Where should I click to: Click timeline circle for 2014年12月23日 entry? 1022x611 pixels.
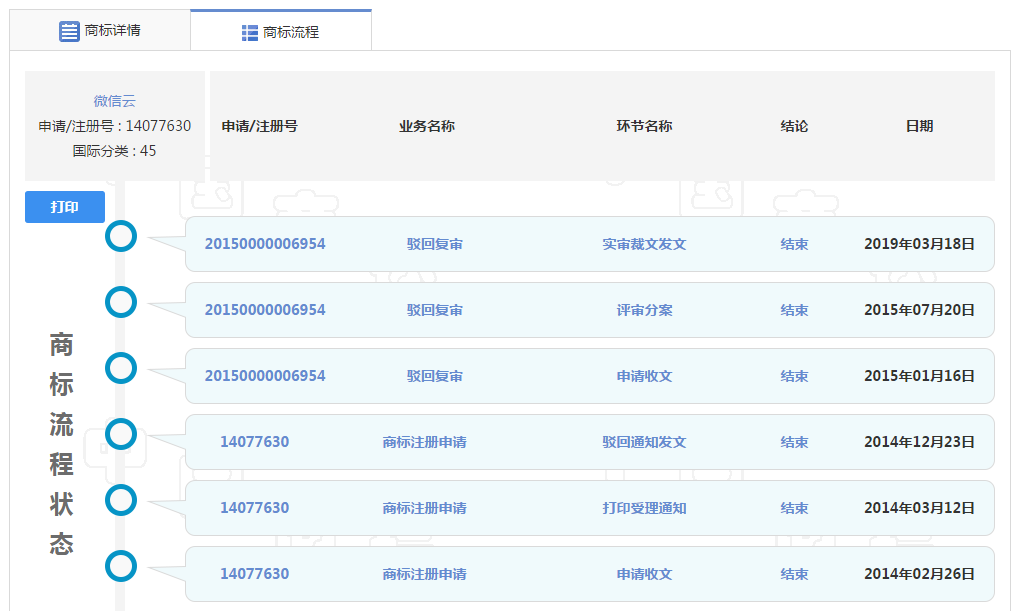tap(121, 434)
